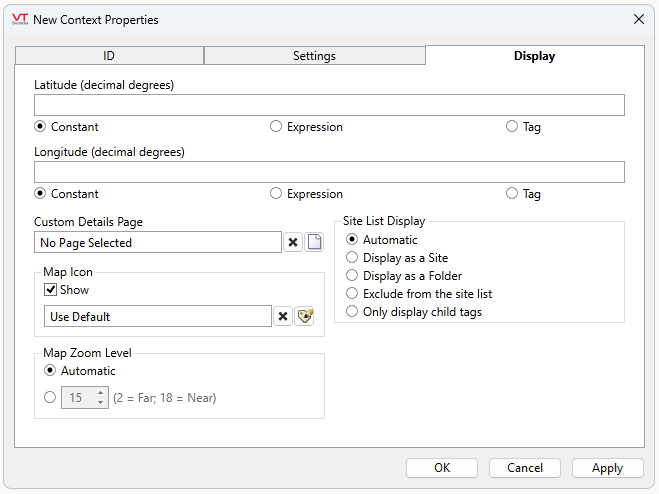Select Constant for Longitude
The height and width of the screenshot is (494, 659).
pyautogui.click(x=40, y=193)
